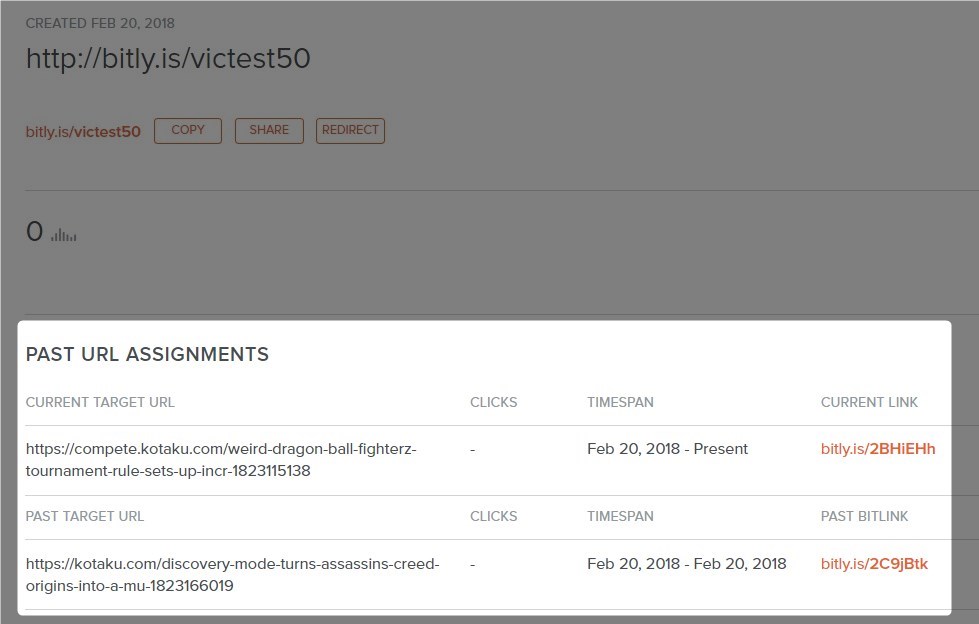
Task: Select the CURRENT TARGET URL column header
Action: (x=100, y=402)
